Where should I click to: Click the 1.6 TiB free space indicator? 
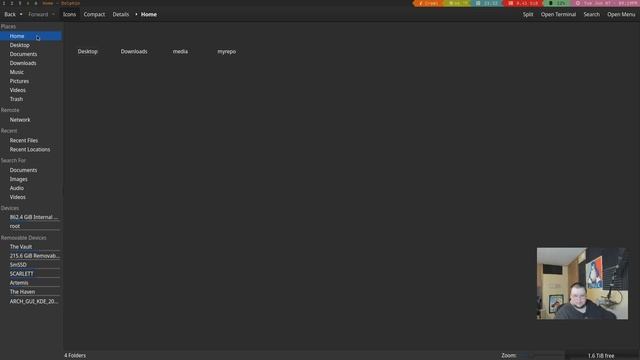coord(601,356)
